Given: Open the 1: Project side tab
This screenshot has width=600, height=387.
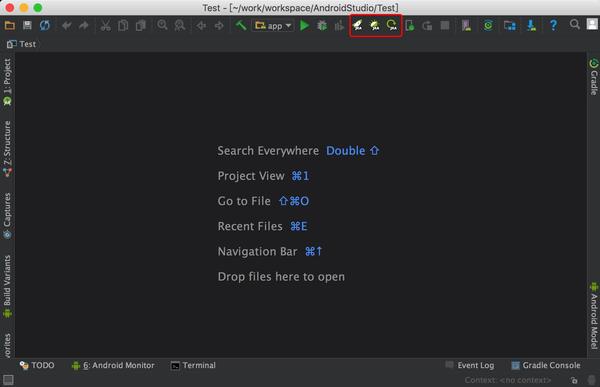Looking at the screenshot, I should [x=7, y=82].
